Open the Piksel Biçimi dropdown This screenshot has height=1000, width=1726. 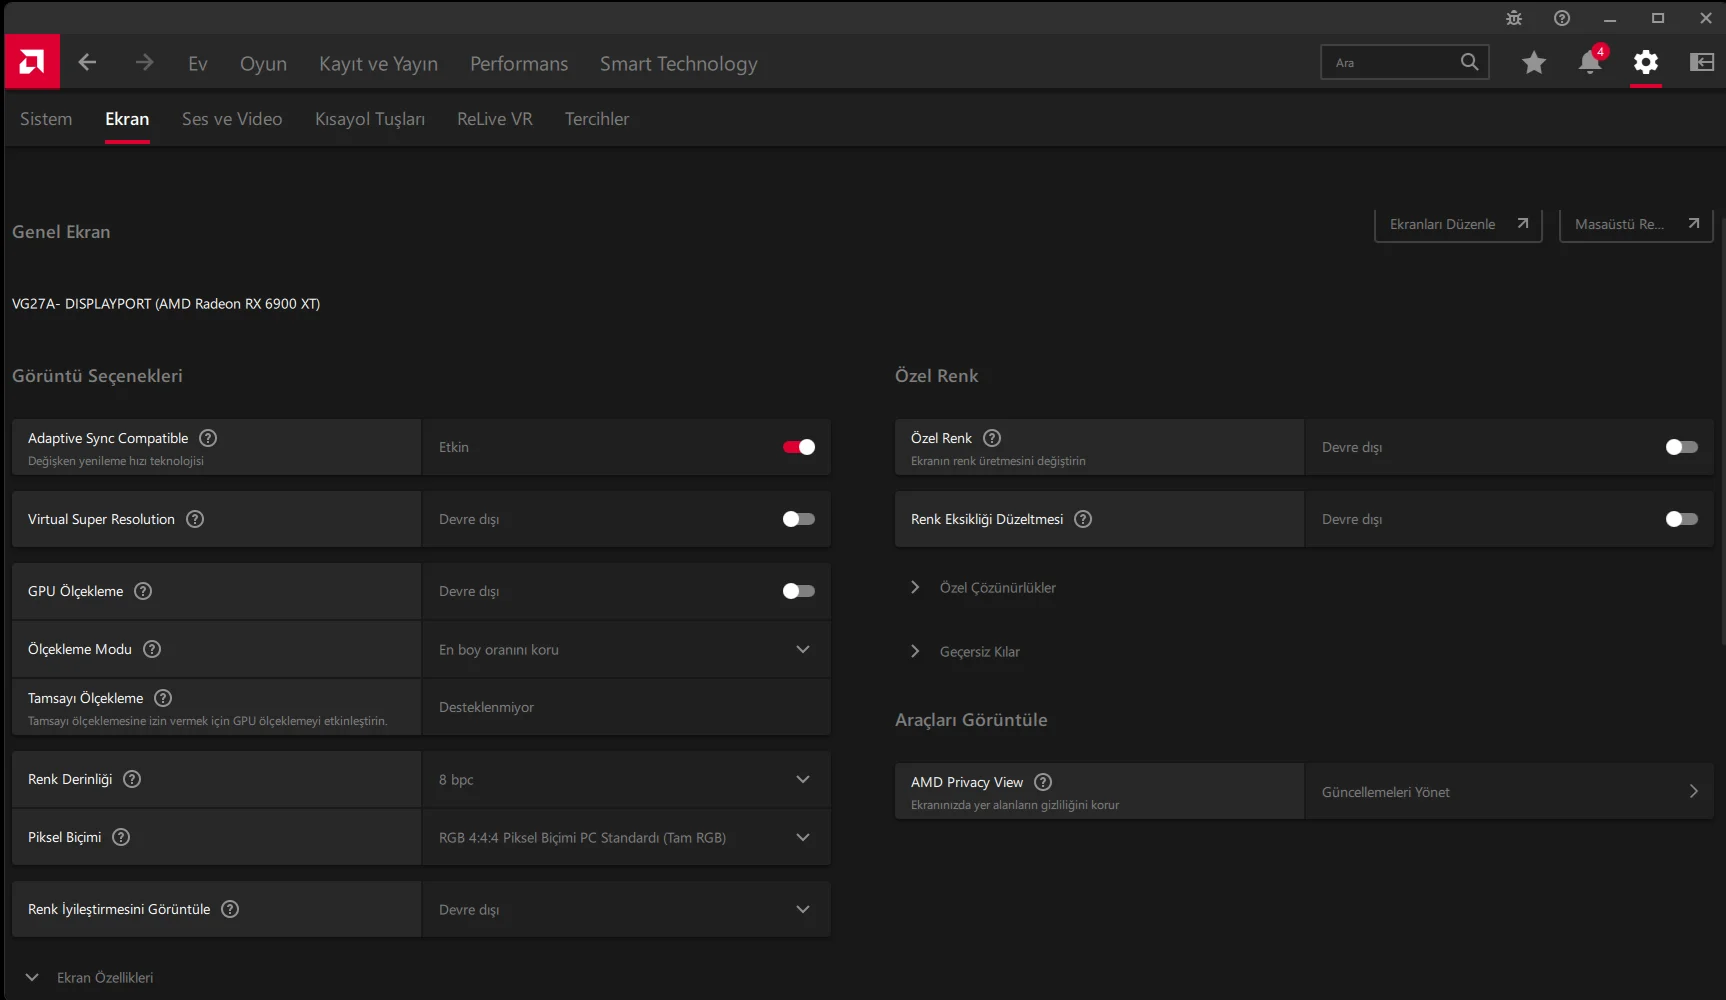[626, 837]
